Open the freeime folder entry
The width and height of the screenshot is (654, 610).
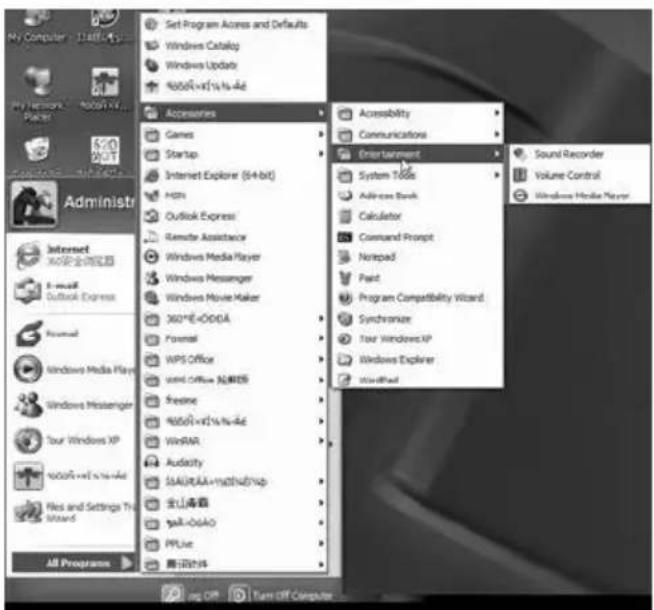234,400
